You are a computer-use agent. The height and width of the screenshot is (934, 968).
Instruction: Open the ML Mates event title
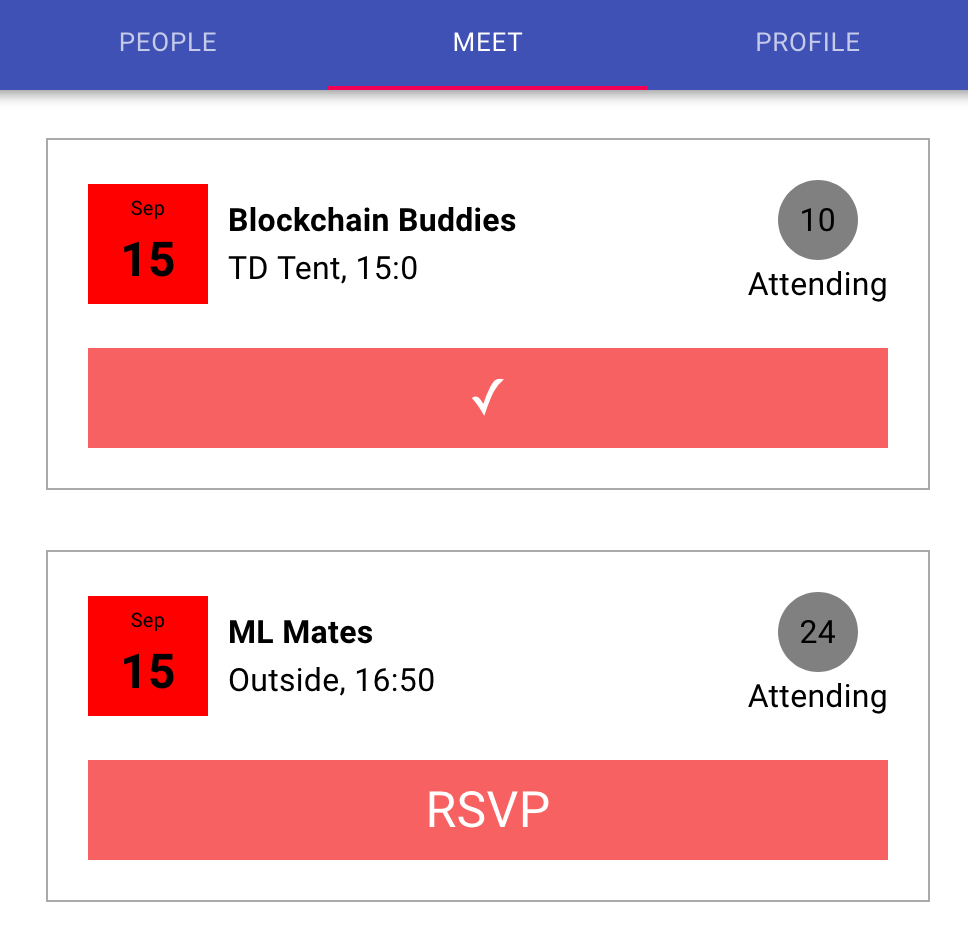[x=301, y=632]
